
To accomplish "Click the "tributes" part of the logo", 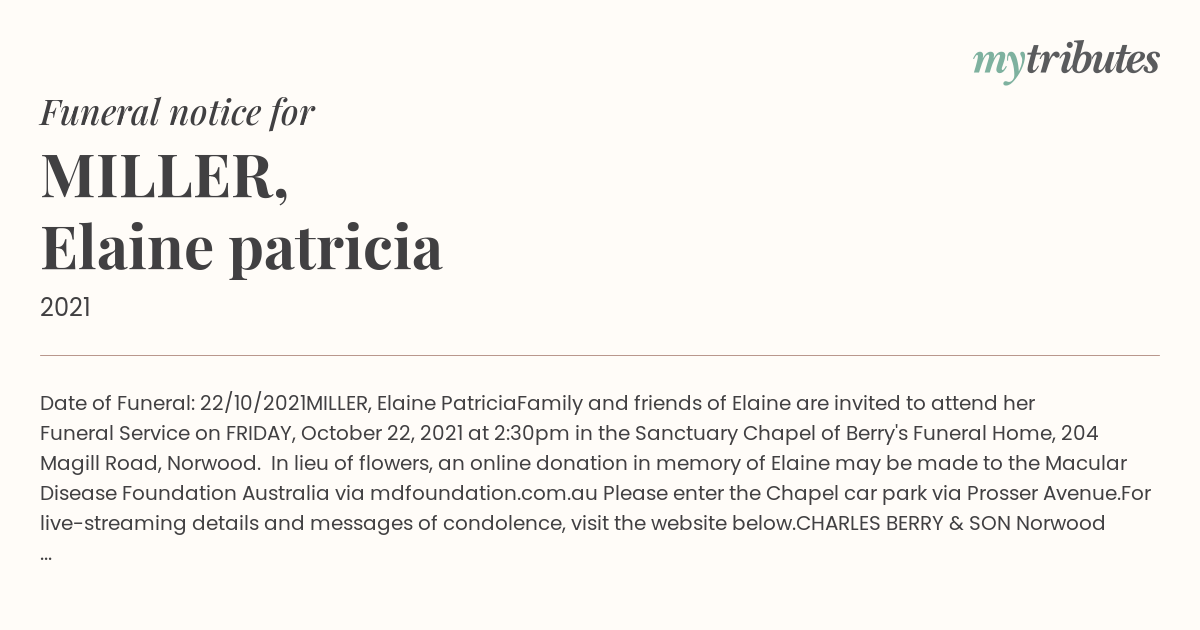I will coord(1092,59).
